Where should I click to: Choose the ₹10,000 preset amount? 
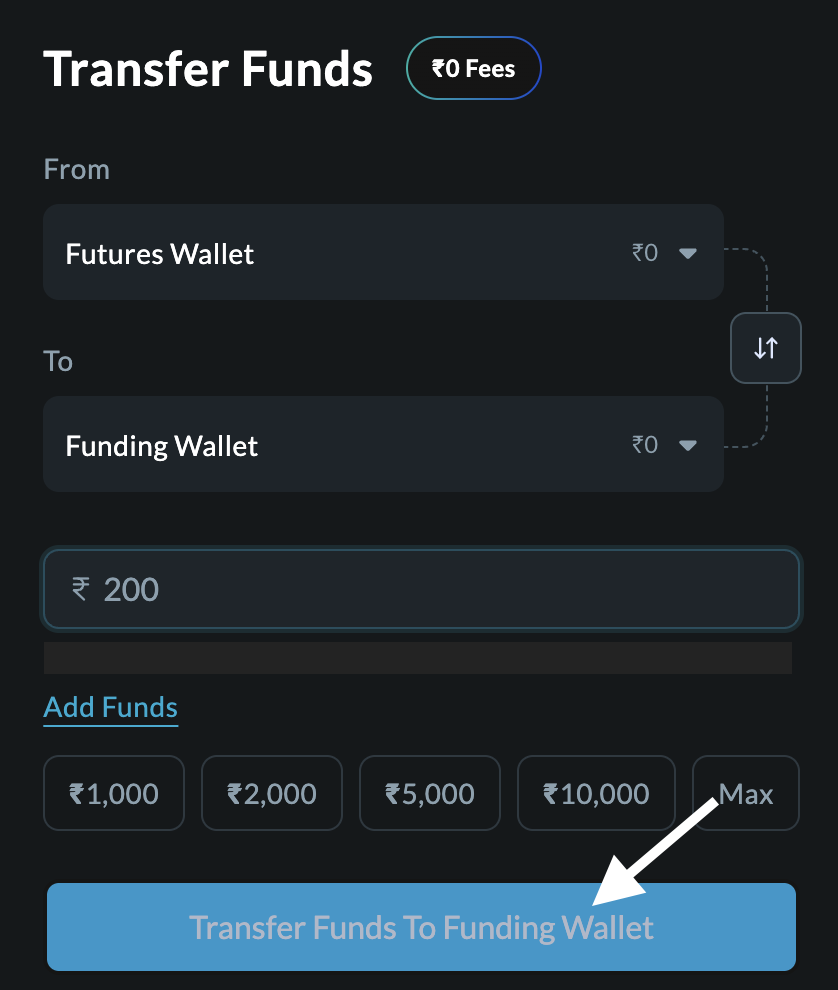pyautogui.click(x=596, y=794)
